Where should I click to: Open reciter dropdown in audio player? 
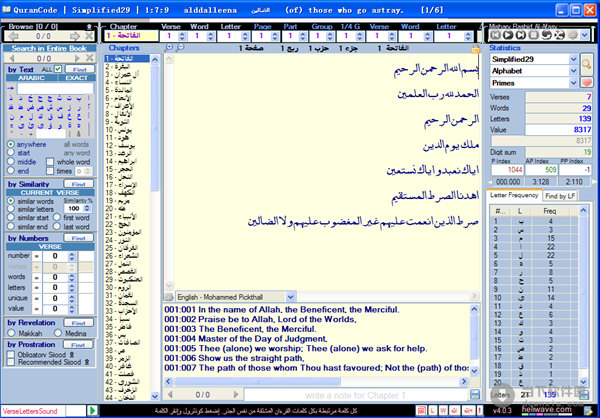point(584,35)
